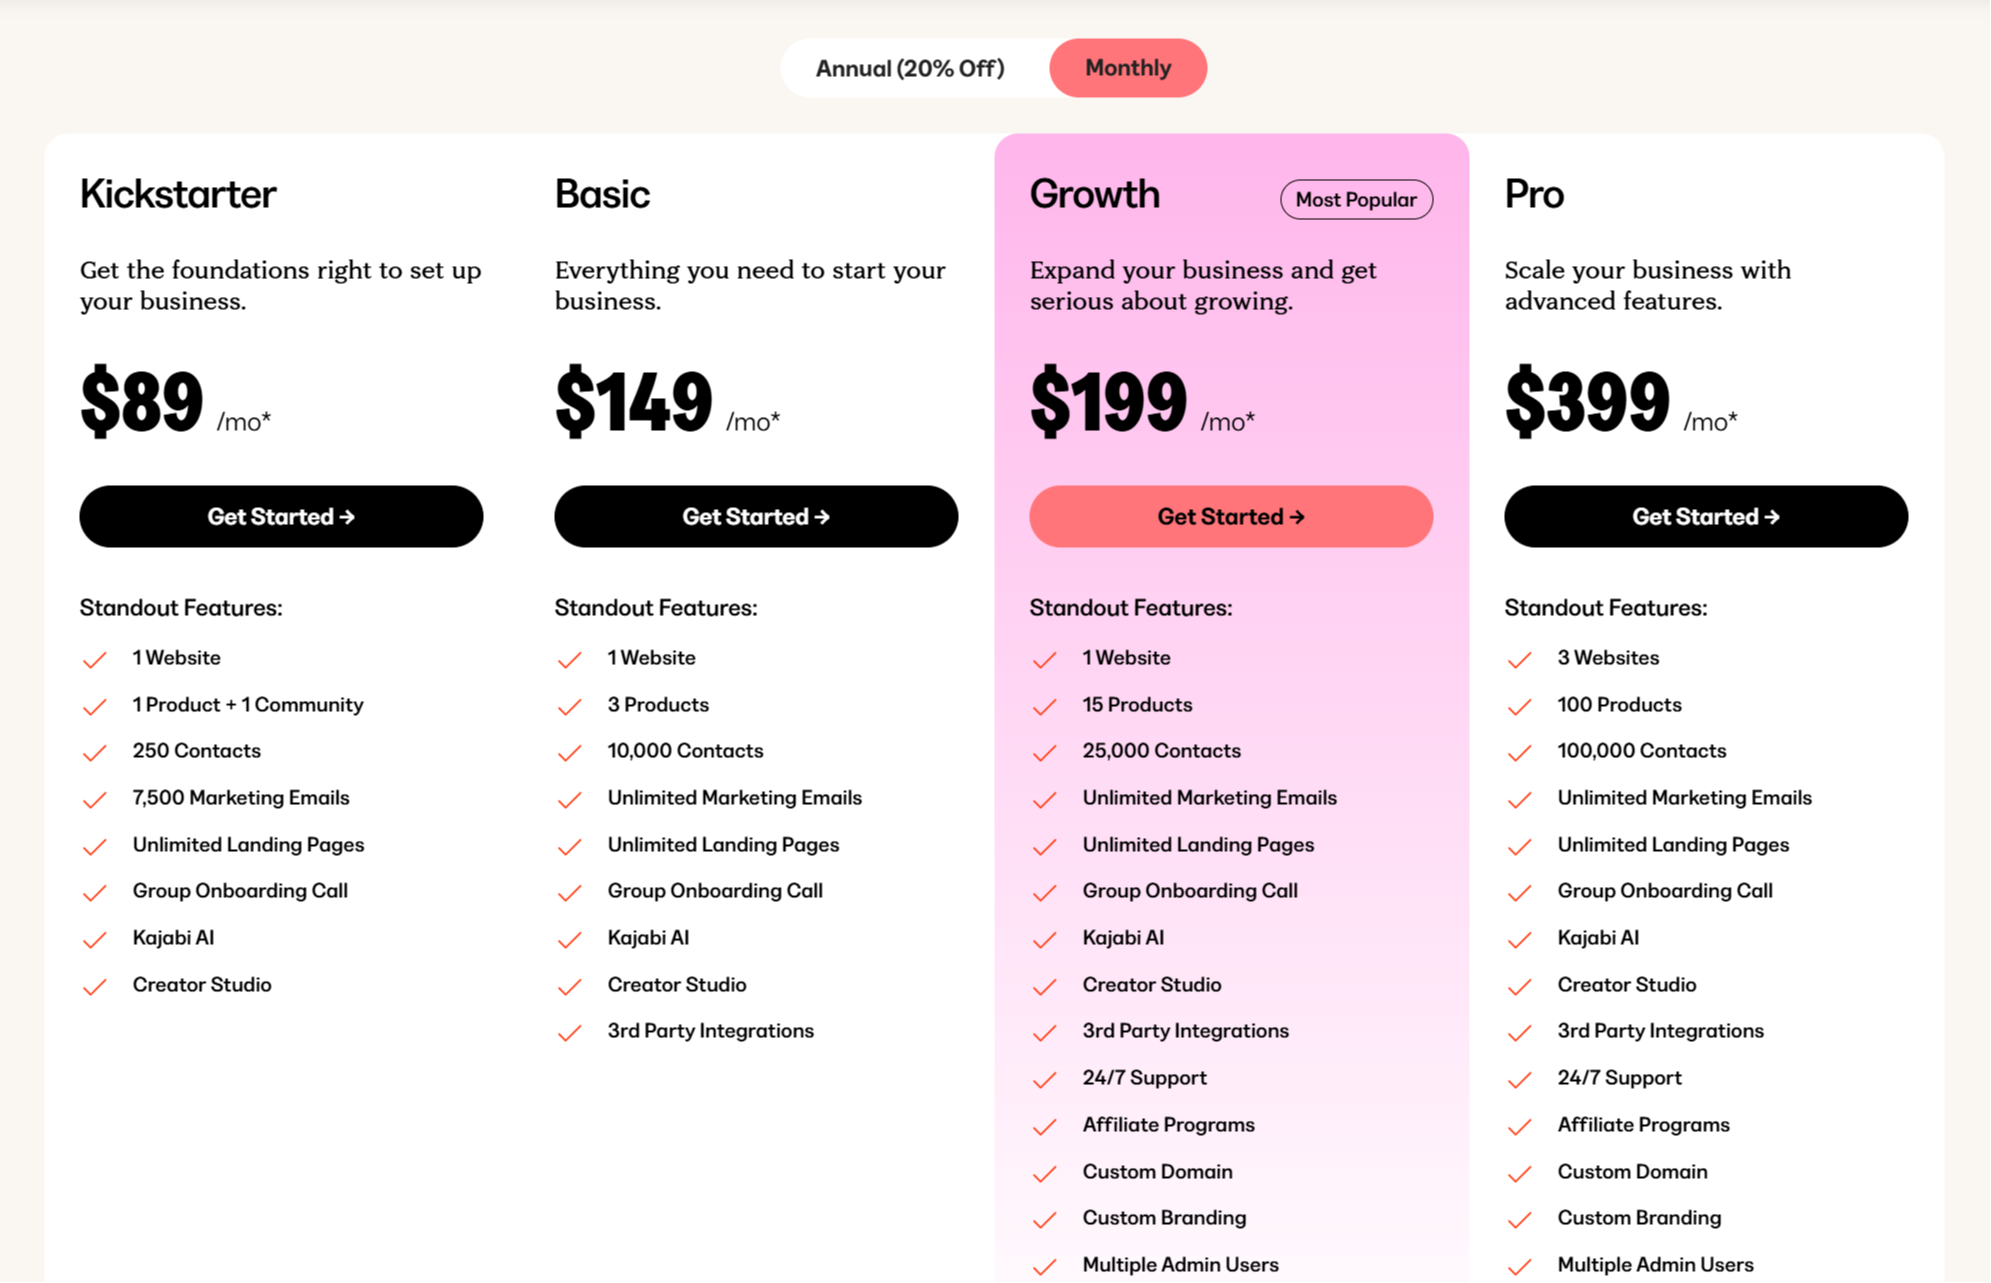
Task: Click checkmark next to Kickstarter Kajabi AI
Action: 95,939
